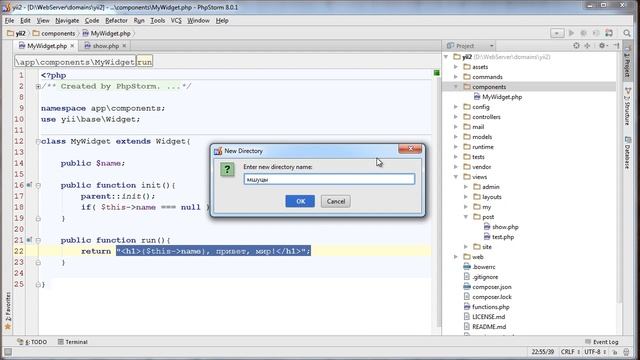This screenshot has height=360, width=640.
Task: Open the TODO tool window
Action: coord(32,342)
